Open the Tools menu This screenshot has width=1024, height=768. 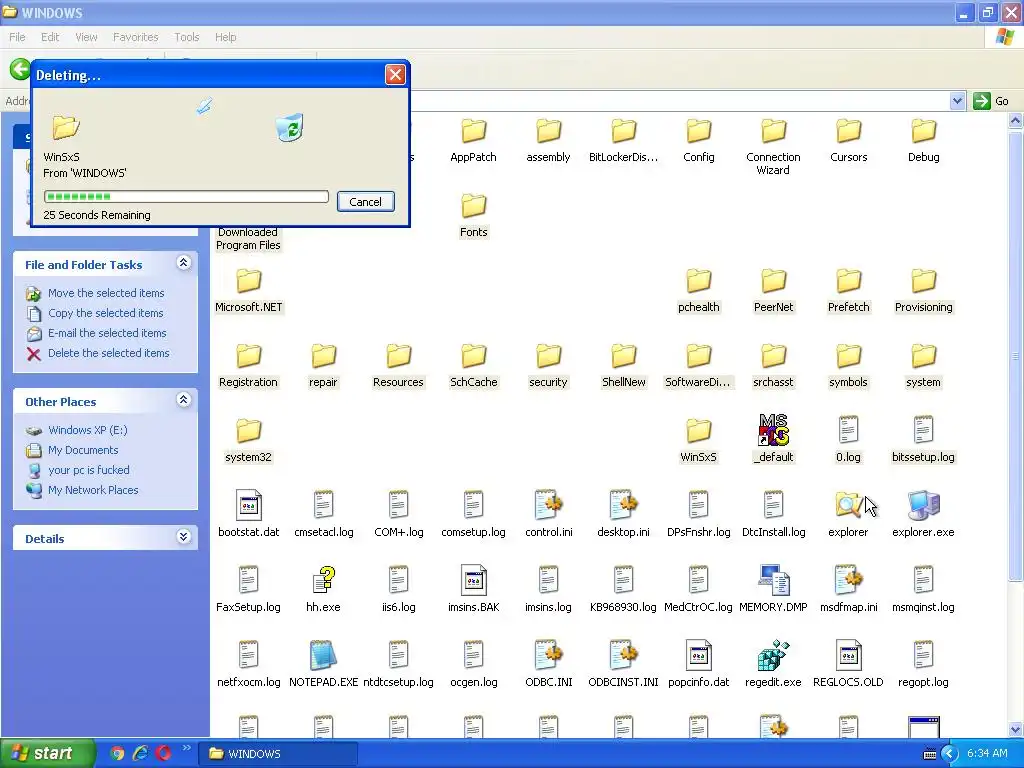coord(186,37)
